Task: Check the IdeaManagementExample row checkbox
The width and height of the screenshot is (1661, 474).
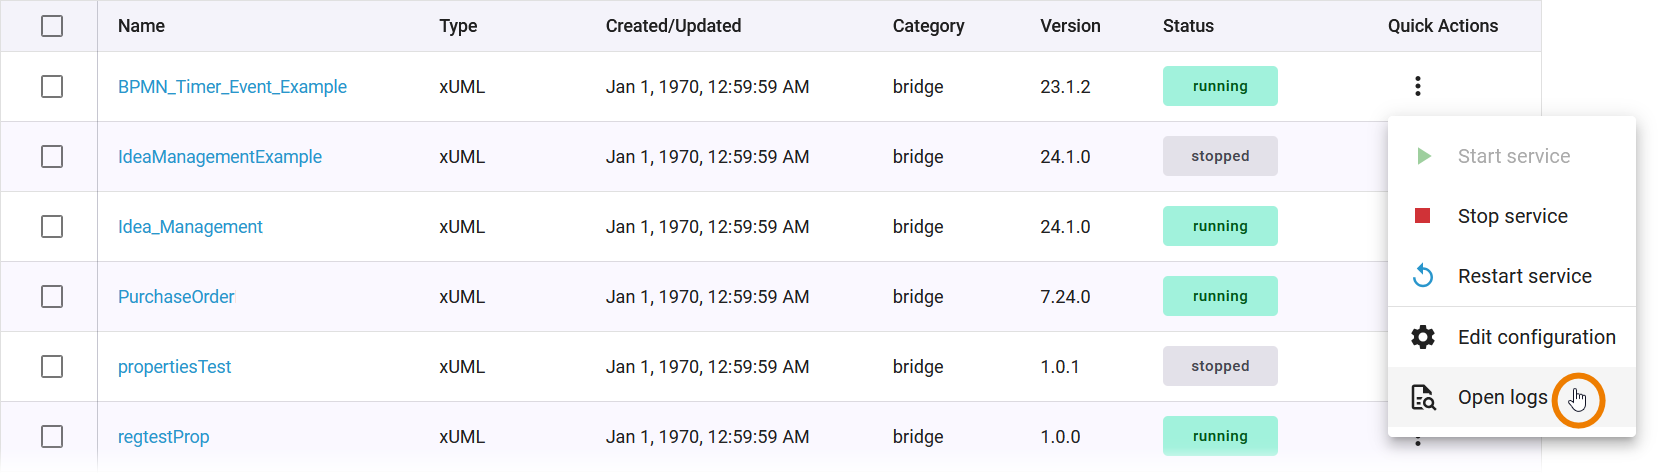Action: [52, 157]
